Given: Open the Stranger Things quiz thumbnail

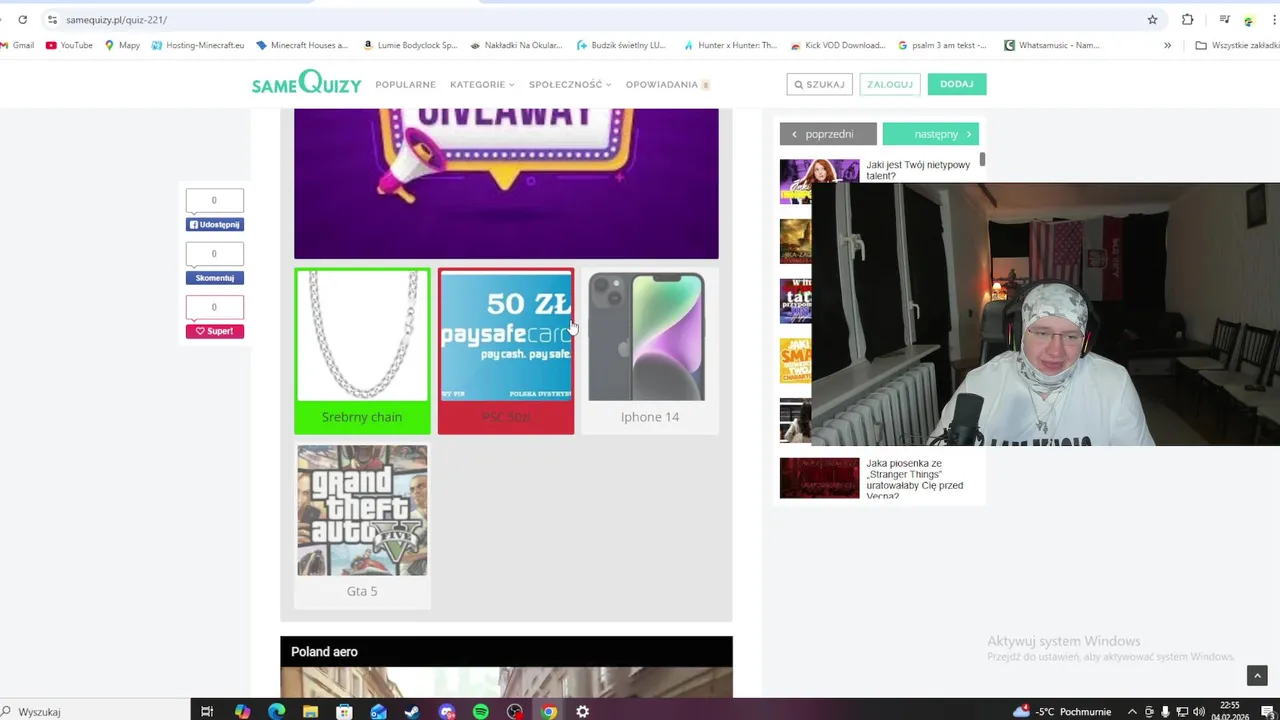Looking at the screenshot, I should (819, 478).
